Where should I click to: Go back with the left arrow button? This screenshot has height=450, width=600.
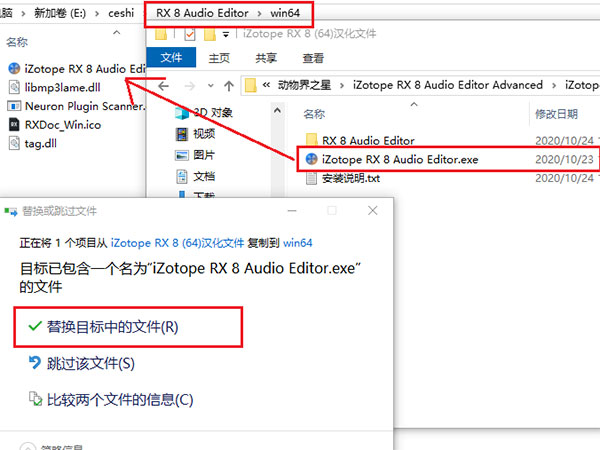[x=164, y=86]
